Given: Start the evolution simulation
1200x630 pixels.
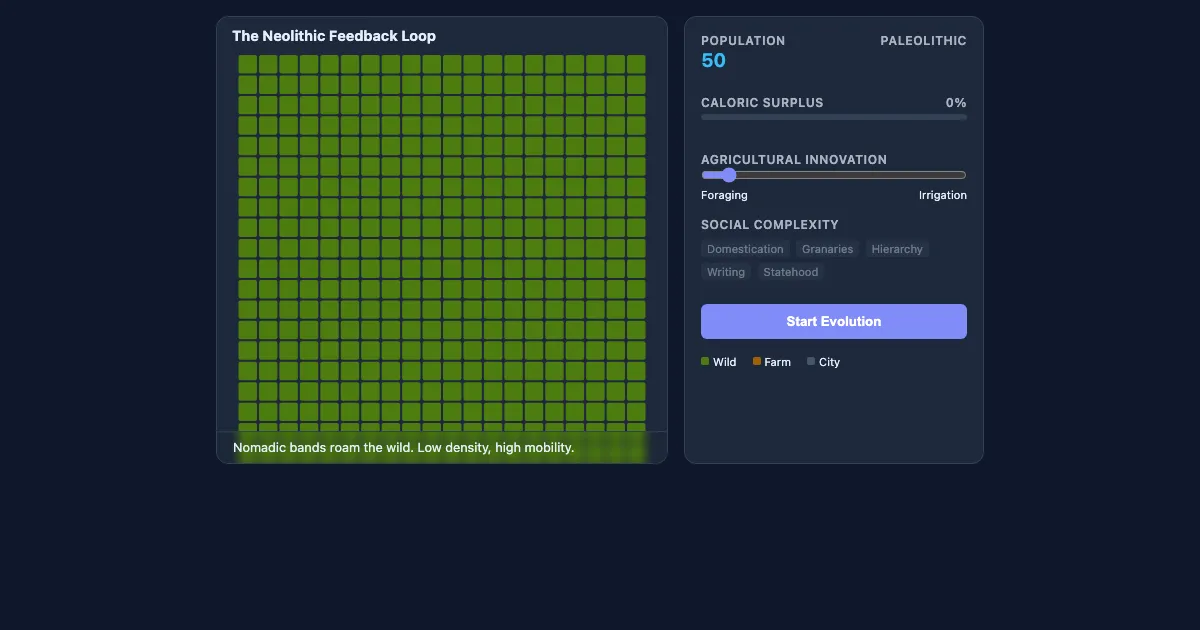Looking at the screenshot, I should click(x=834, y=321).
